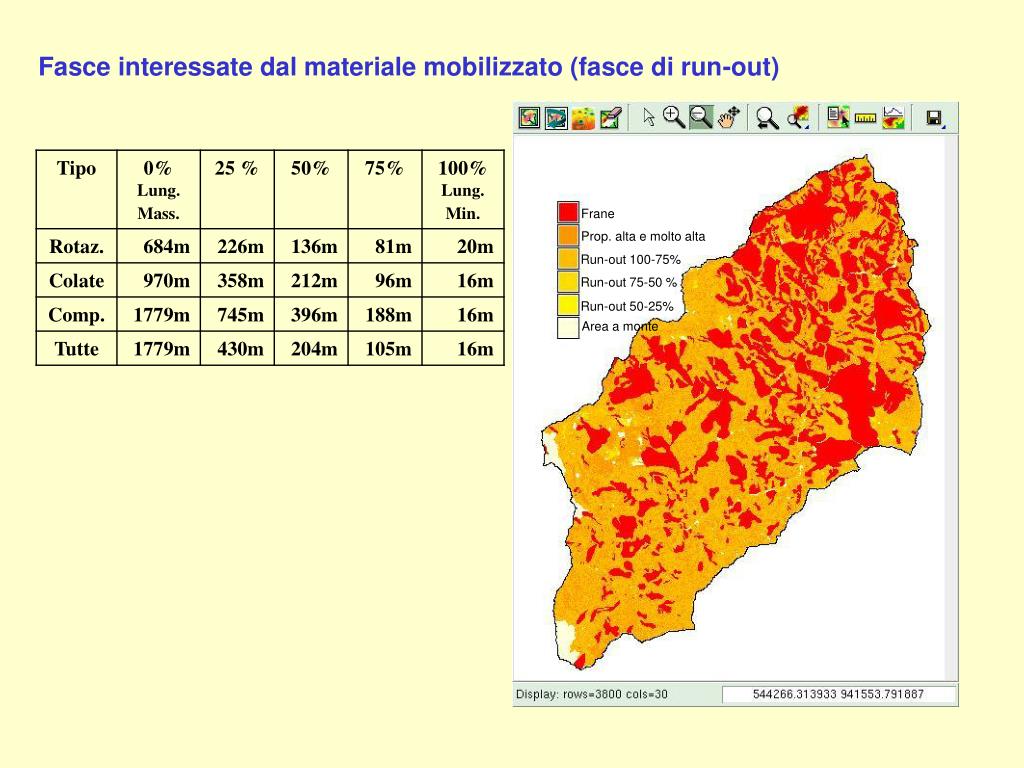1024x768 pixels.
Task: Click the Redraw all layers icon
Action: tap(556, 118)
